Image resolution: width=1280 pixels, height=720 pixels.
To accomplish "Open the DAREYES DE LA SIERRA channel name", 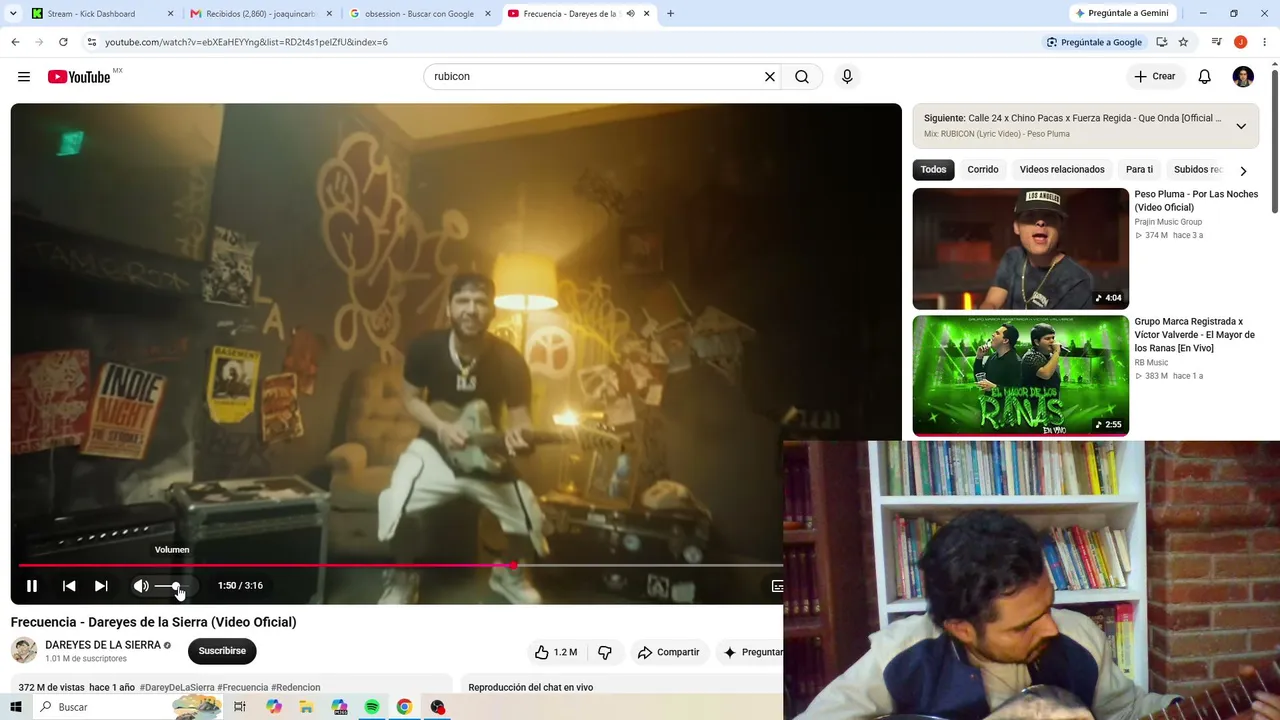I will (x=103, y=645).
